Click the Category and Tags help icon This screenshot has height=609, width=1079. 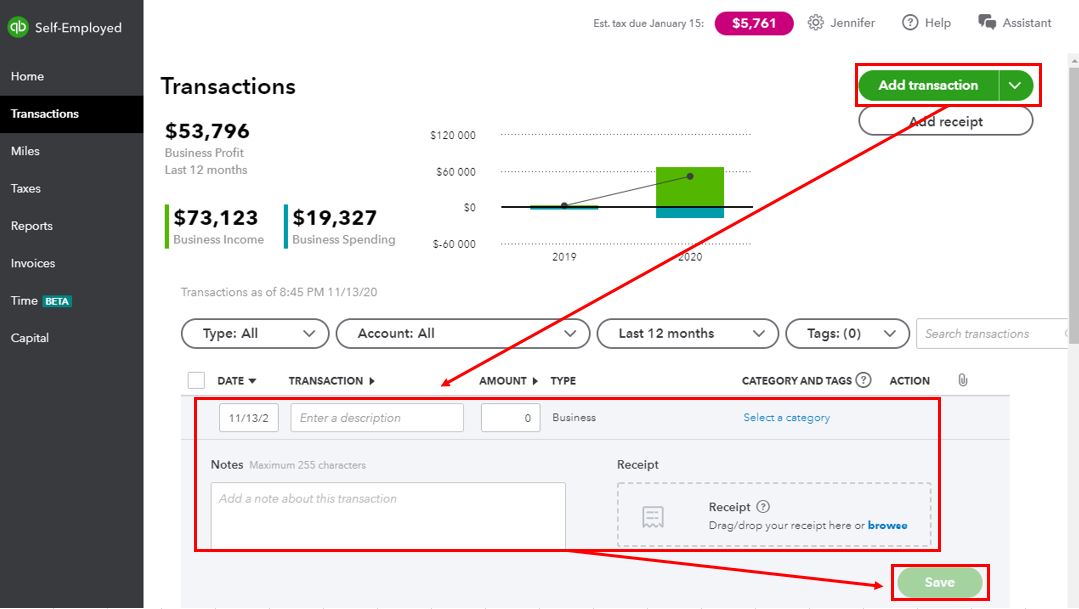(x=863, y=380)
